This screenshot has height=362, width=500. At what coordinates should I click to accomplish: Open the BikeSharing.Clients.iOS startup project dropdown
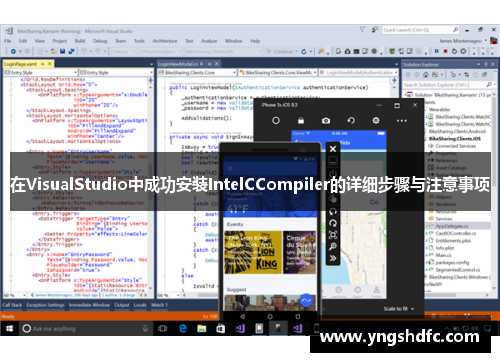pos(224,52)
